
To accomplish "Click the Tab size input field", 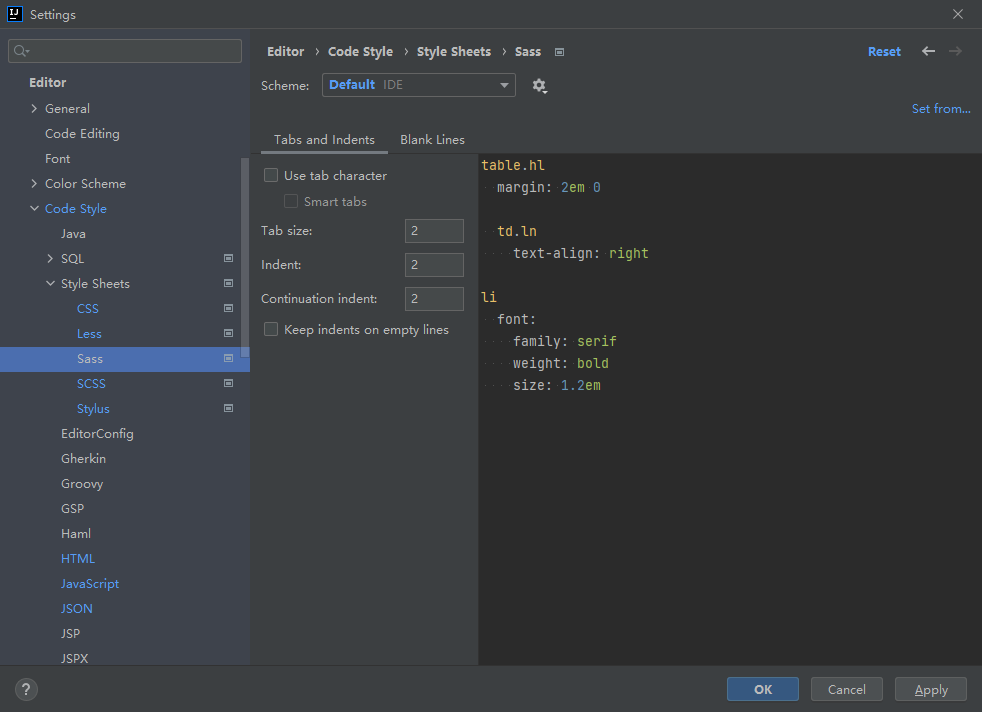I will coord(434,231).
